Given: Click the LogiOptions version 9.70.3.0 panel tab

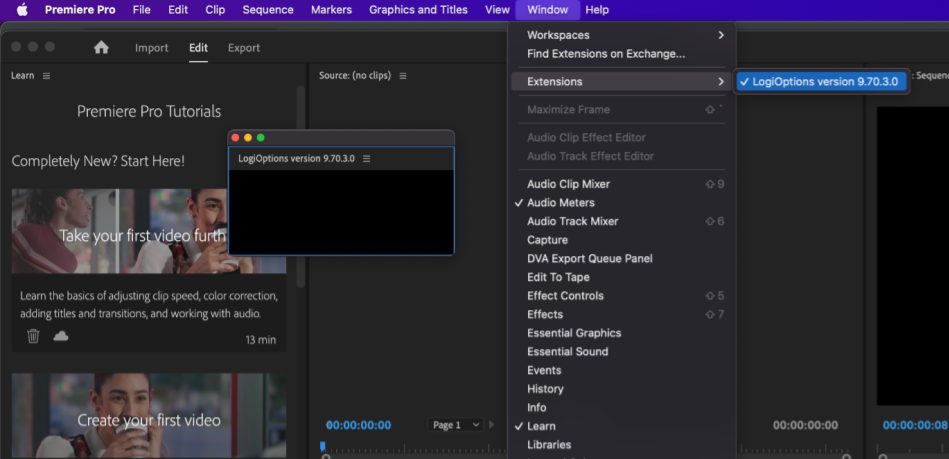Looking at the screenshot, I should (x=297, y=159).
